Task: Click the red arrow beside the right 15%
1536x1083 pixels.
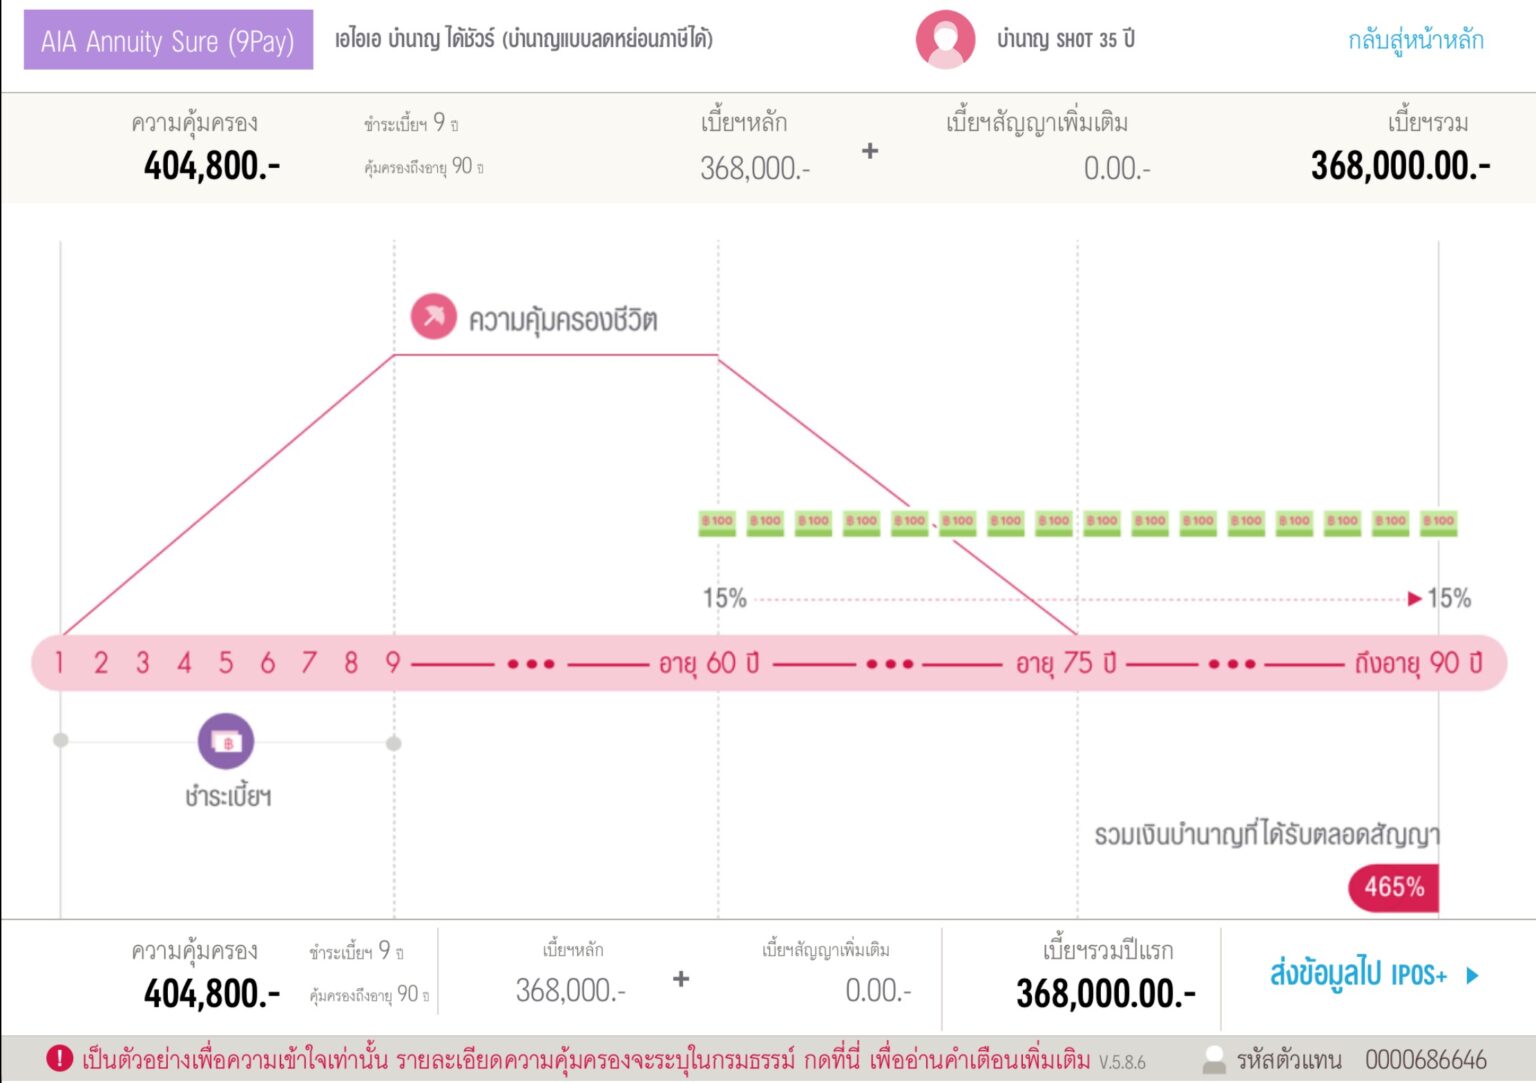Action: click(1414, 599)
